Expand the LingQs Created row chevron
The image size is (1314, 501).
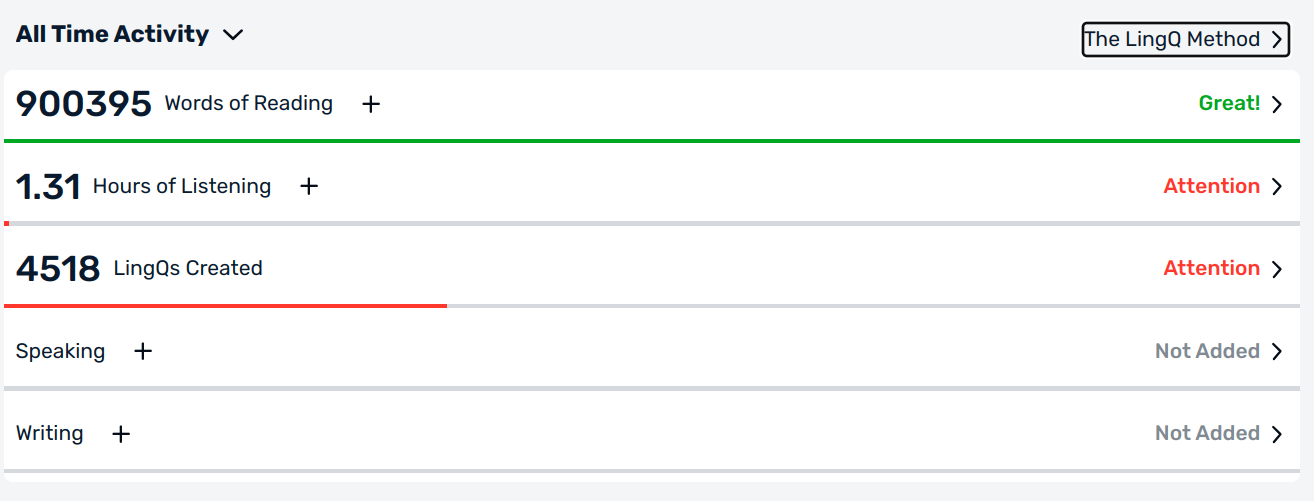pos(1276,269)
